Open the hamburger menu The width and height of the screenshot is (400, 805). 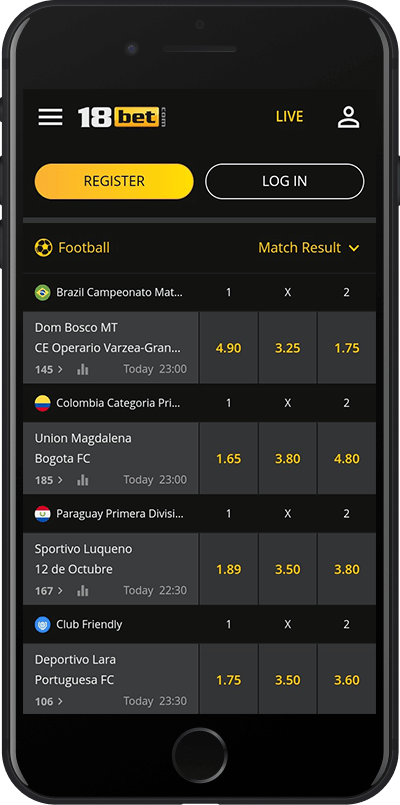coord(50,117)
